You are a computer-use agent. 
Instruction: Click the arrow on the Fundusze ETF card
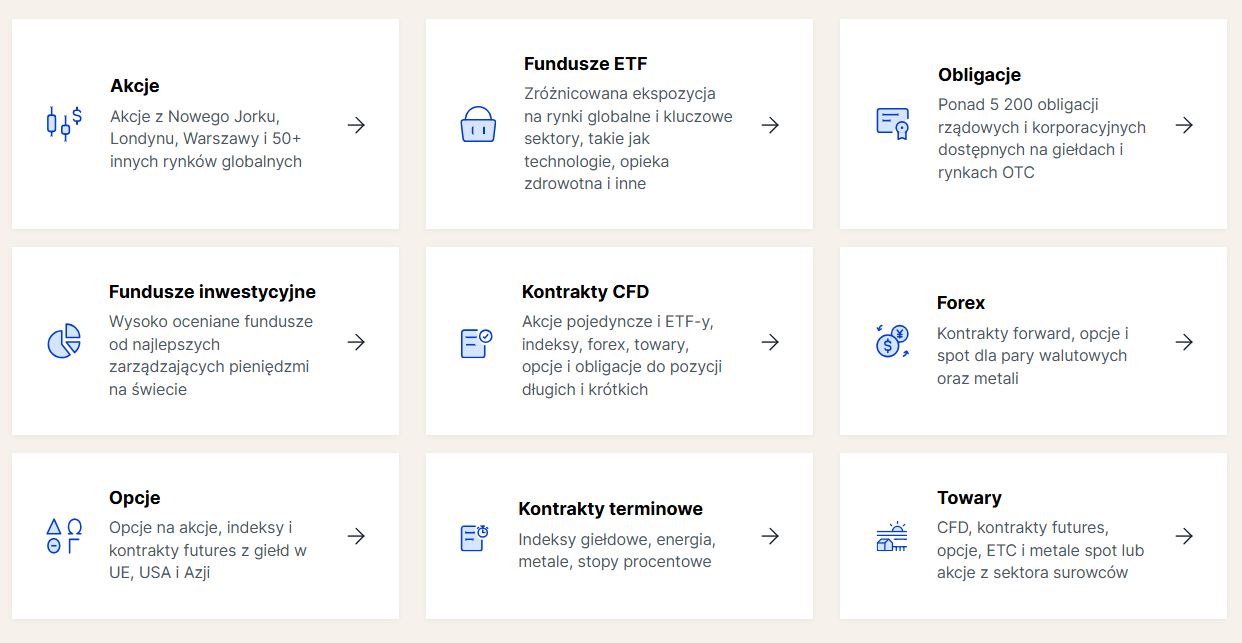point(770,125)
